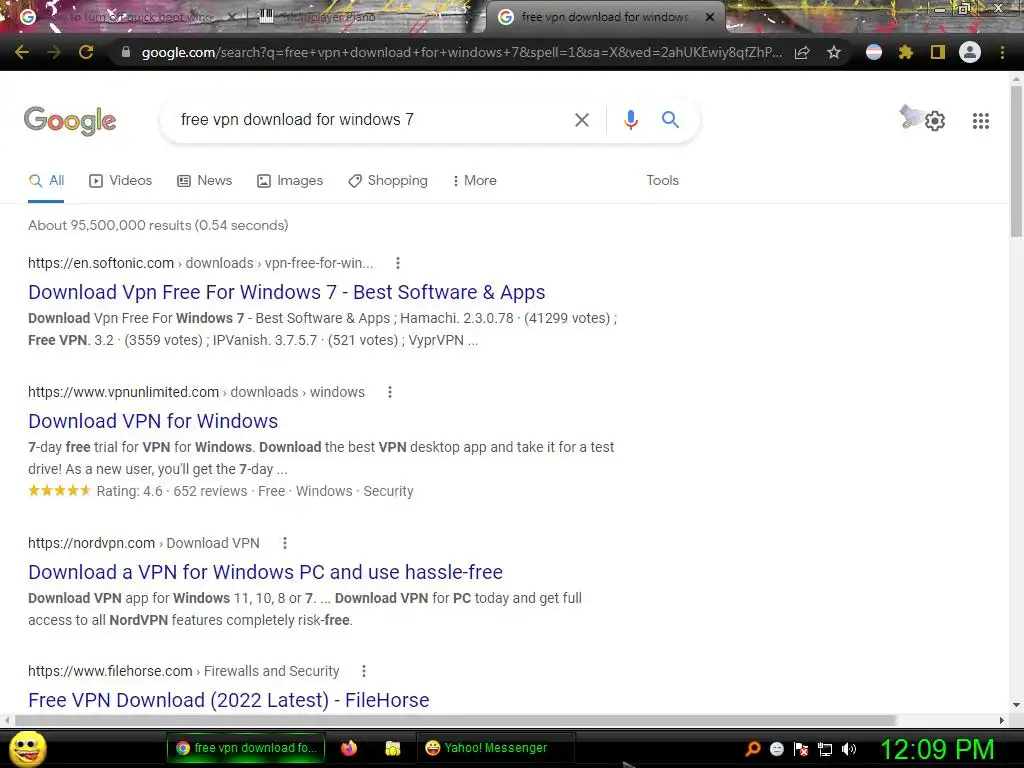This screenshot has height=768, width=1024.
Task: Open NordVPN Download a VPN for Windows link
Action: (265, 572)
